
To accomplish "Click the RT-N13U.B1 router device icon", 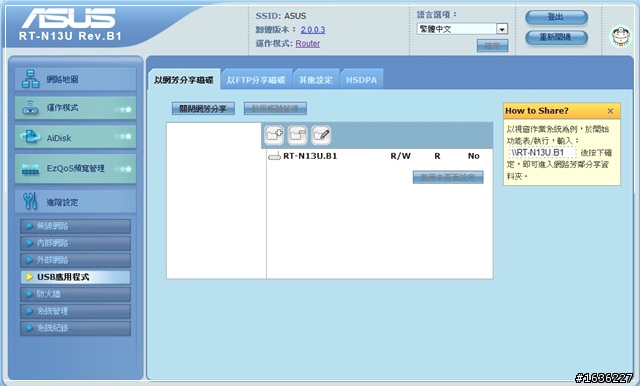I will click(x=274, y=156).
